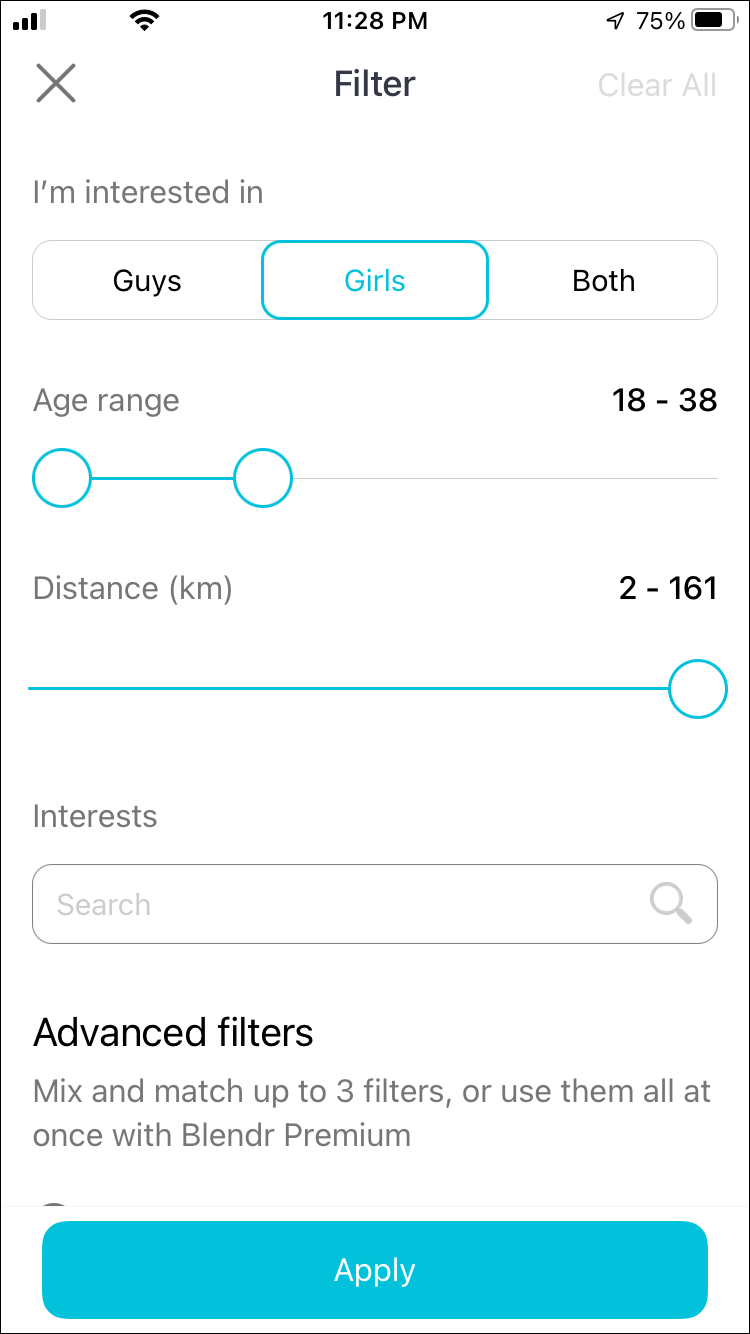This screenshot has width=750, height=1334.
Task: Tap the Wi-Fi icon in status bar
Action: point(146,21)
